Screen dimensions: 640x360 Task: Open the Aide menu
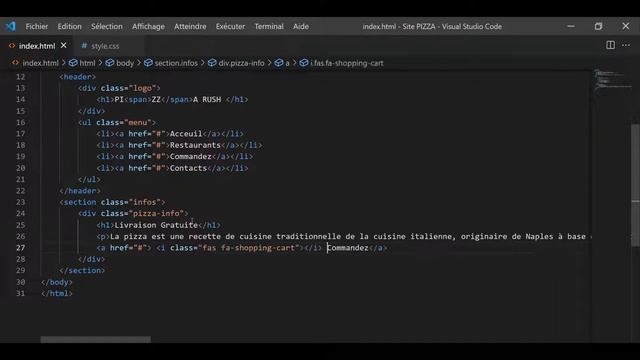301,27
